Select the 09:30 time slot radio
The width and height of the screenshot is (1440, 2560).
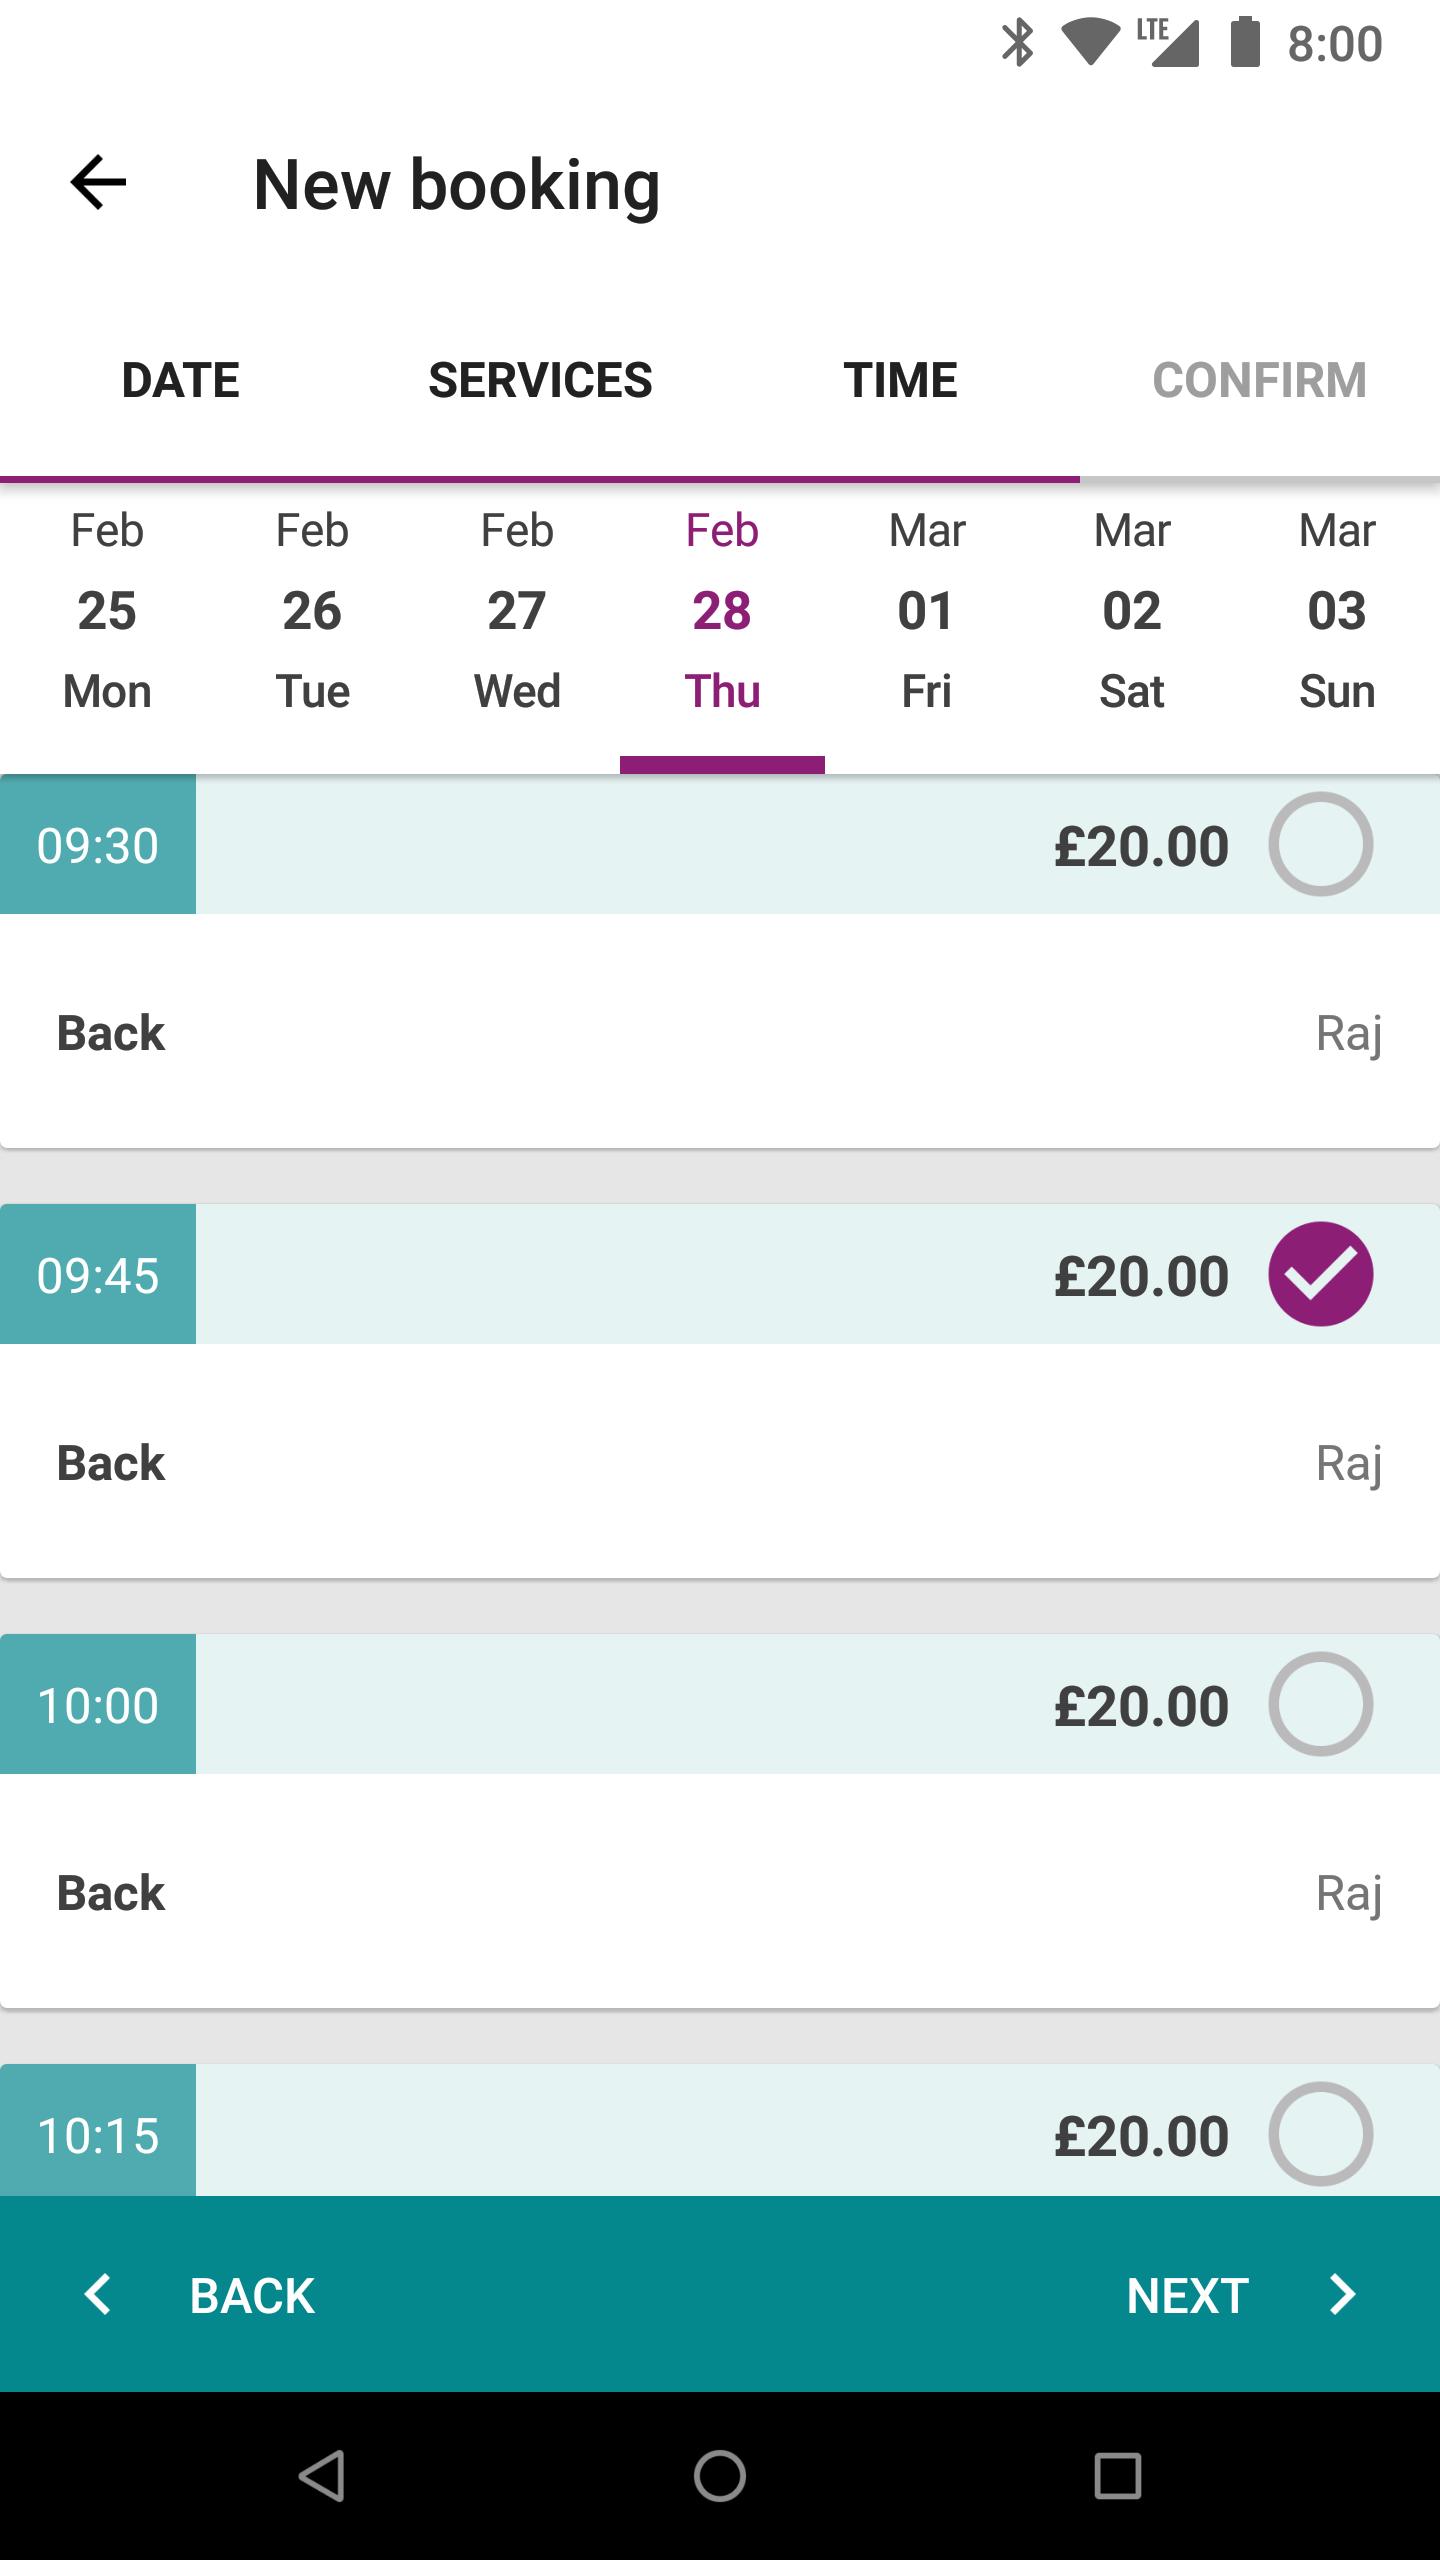coord(1320,844)
